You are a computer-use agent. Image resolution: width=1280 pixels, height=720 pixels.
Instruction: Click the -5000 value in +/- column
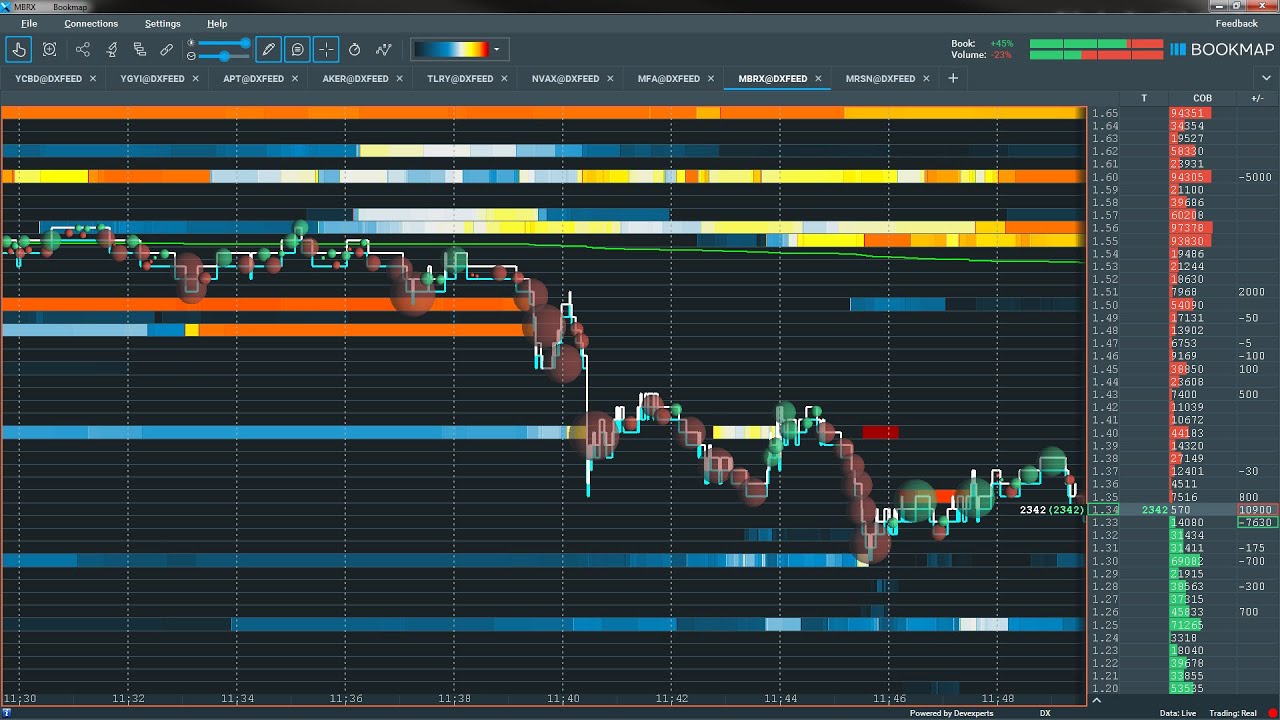coord(1254,177)
